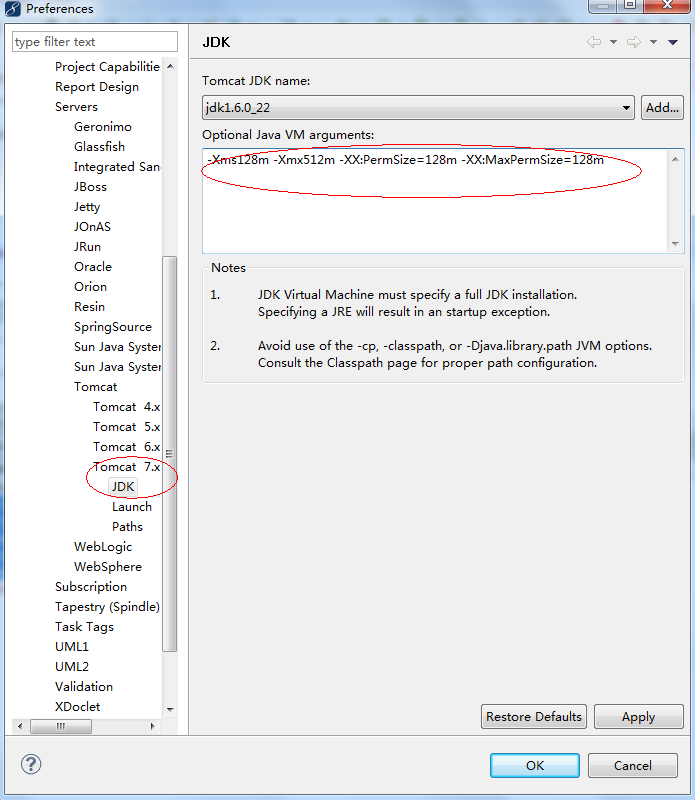Click the tree horizontal scrollbar thumb
Screen dimensions: 695x800
click(61, 726)
